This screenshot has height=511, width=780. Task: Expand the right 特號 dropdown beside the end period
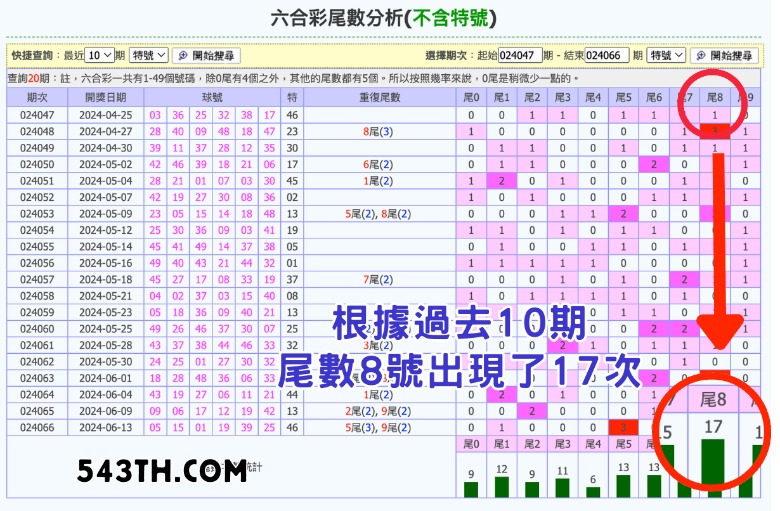click(x=665, y=56)
